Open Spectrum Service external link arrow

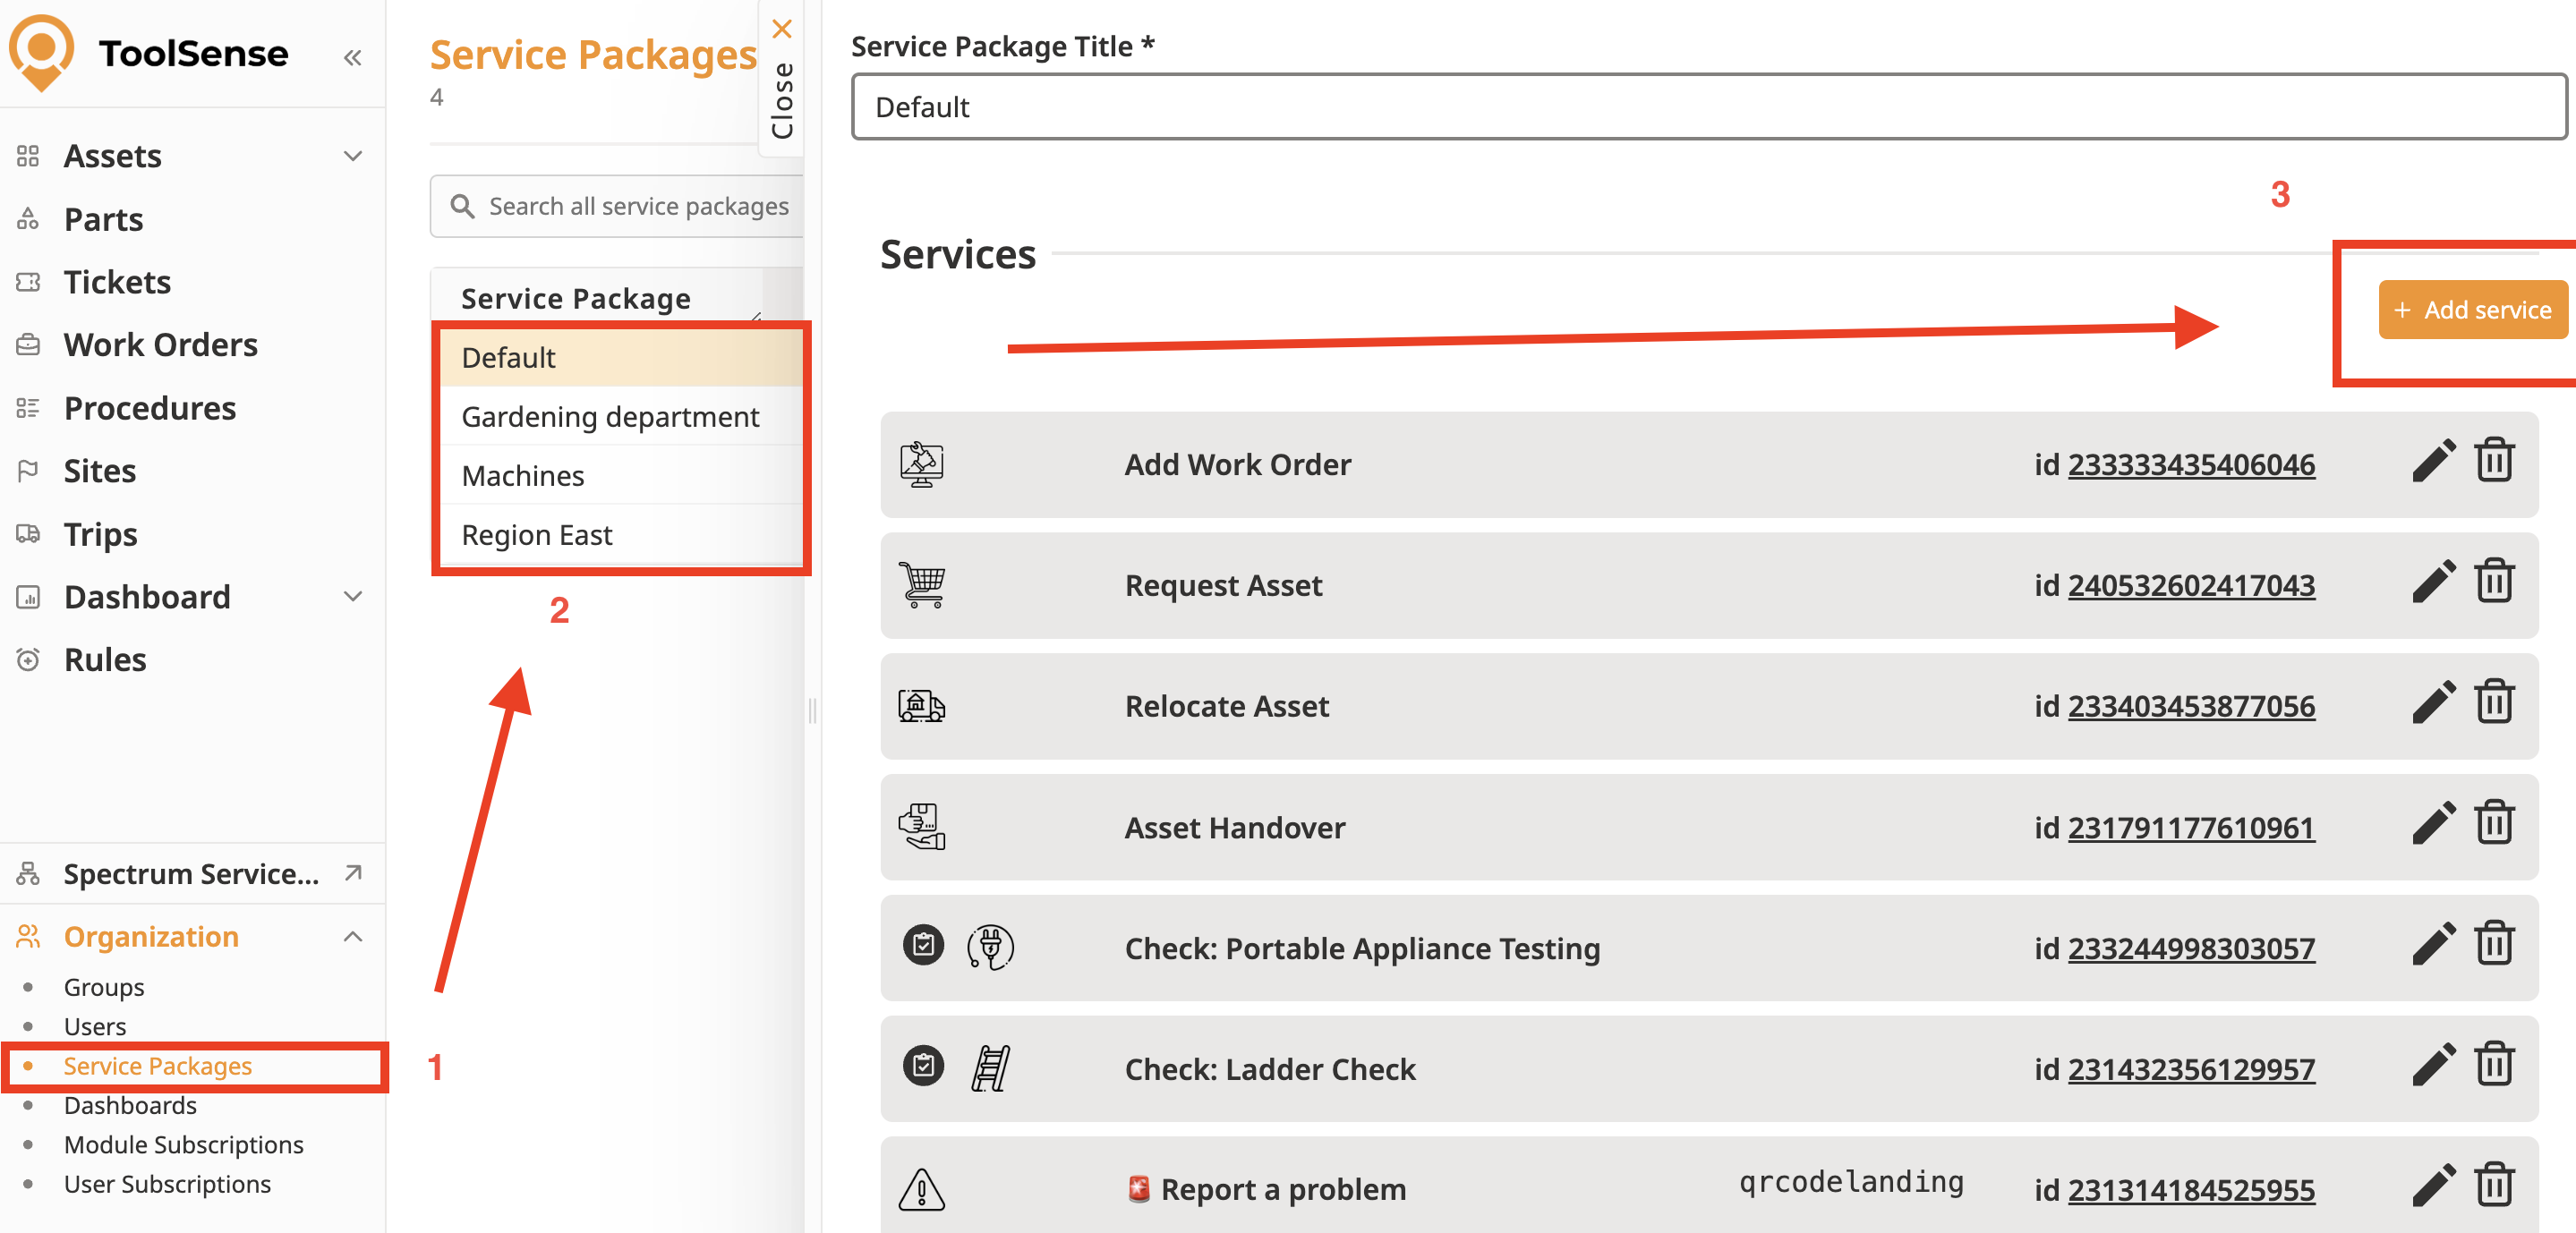(353, 873)
